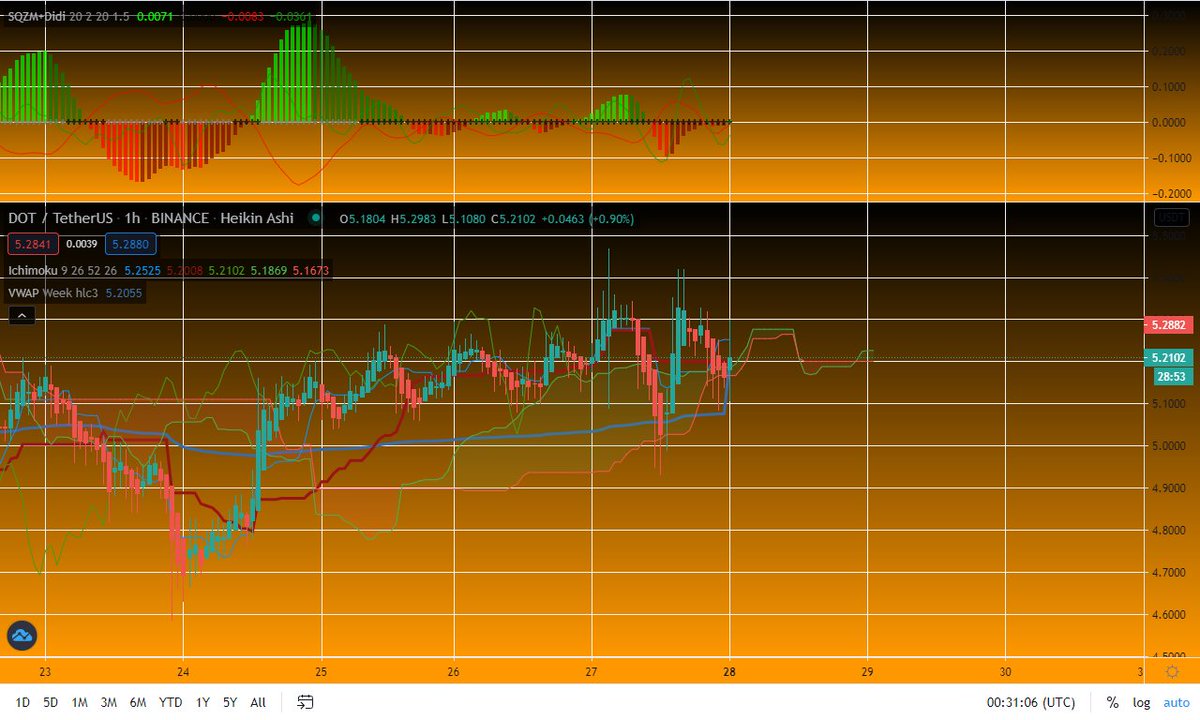Click date label 29 on time axis
The image size is (1200, 720).
click(868, 671)
